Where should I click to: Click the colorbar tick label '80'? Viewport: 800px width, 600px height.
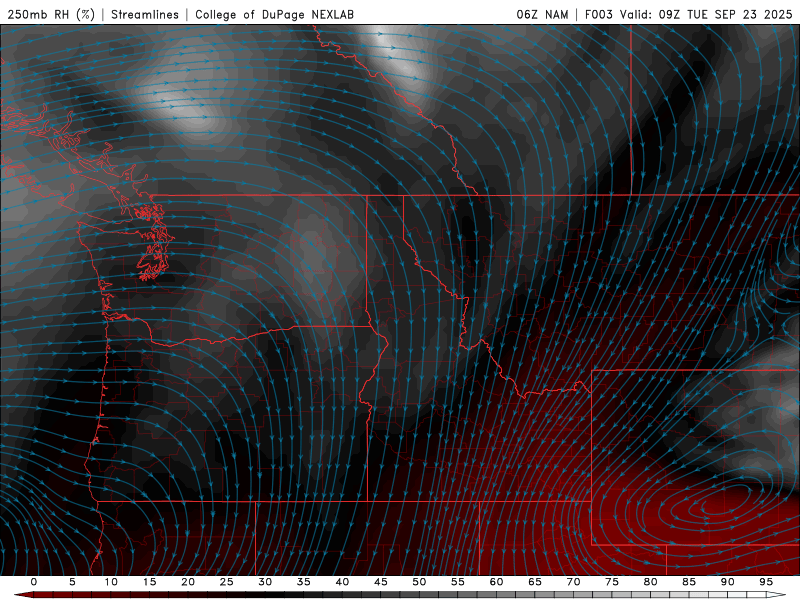[x=651, y=582]
